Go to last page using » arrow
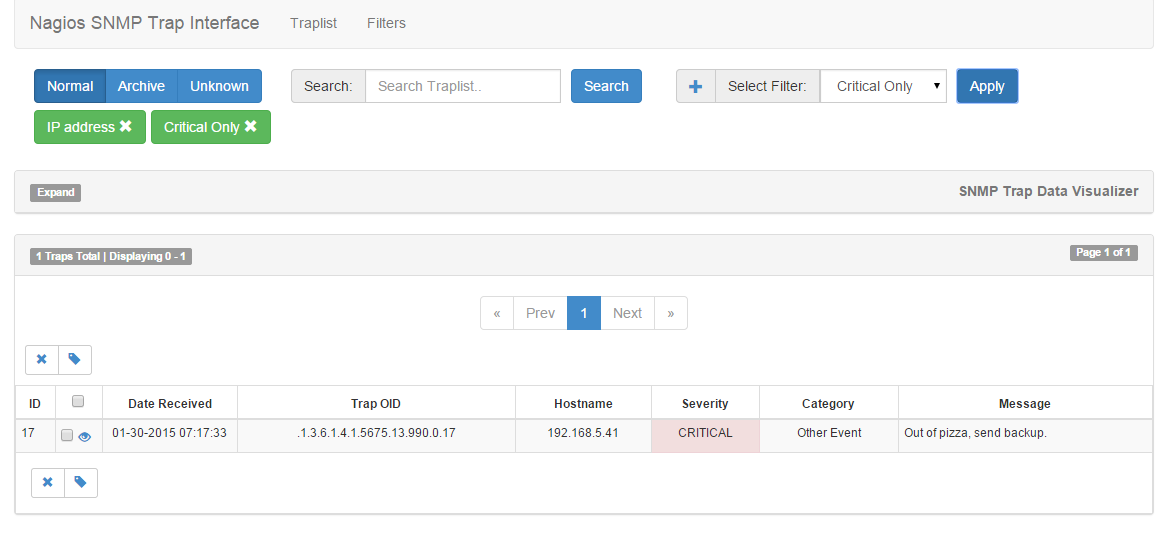 (670, 313)
